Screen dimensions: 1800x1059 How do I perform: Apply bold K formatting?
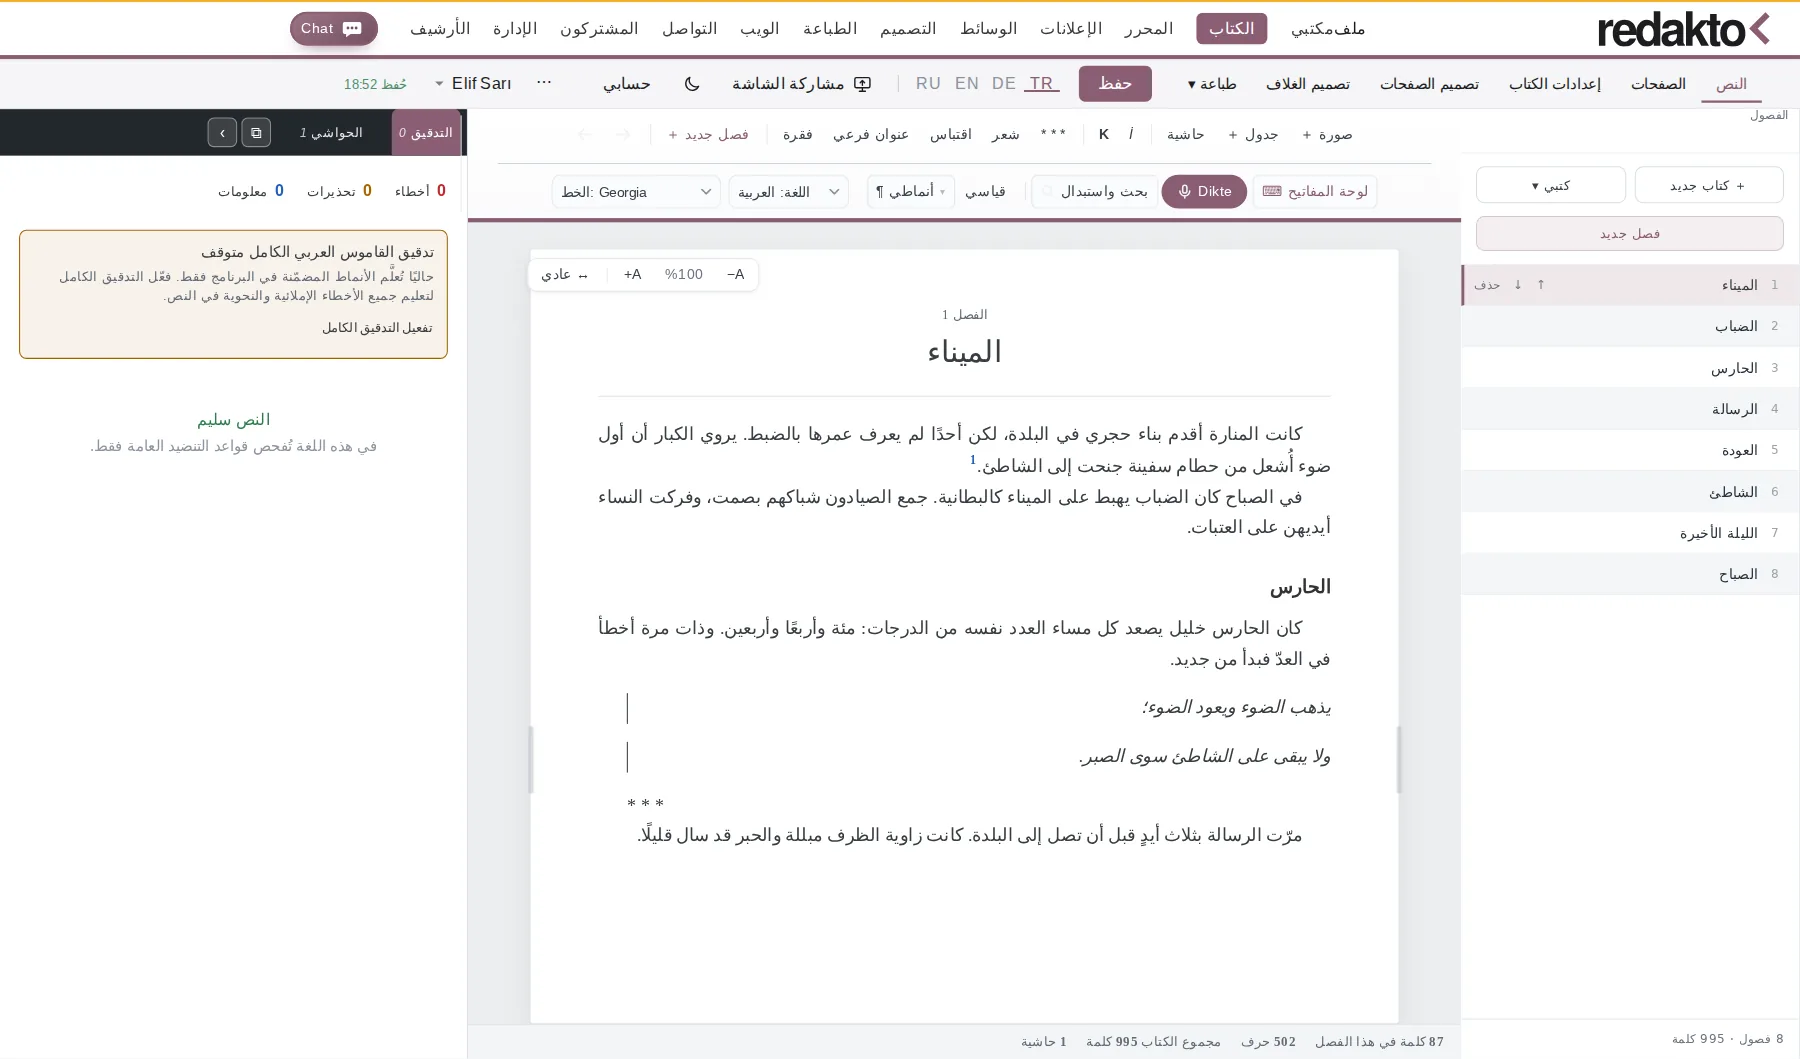point(1103,134)
